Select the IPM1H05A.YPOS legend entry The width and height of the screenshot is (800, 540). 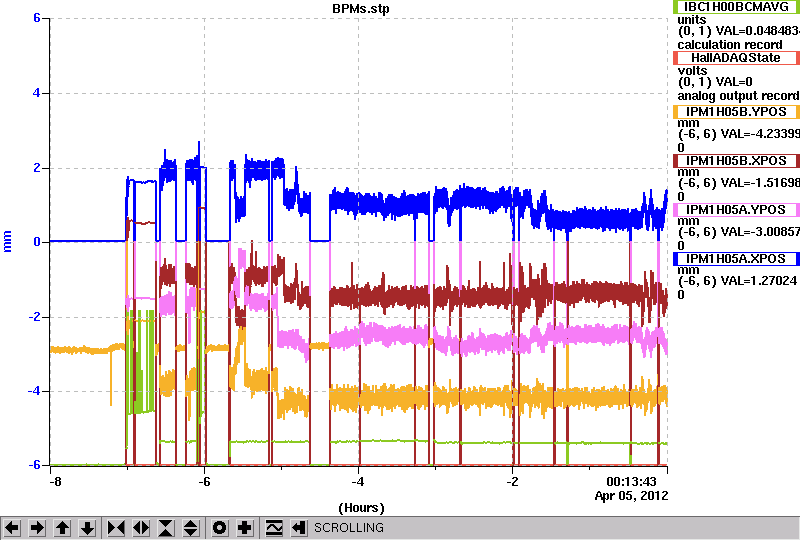[736, 210]
